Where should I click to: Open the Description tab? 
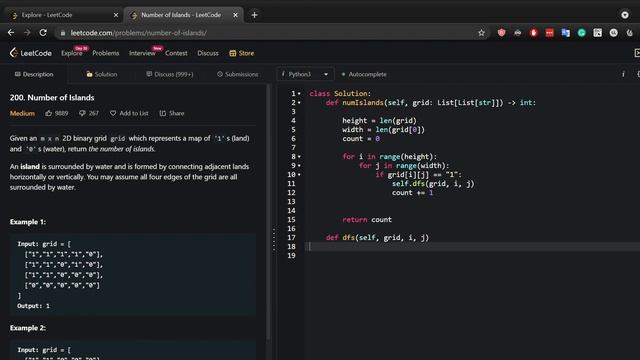coord(34,74)
